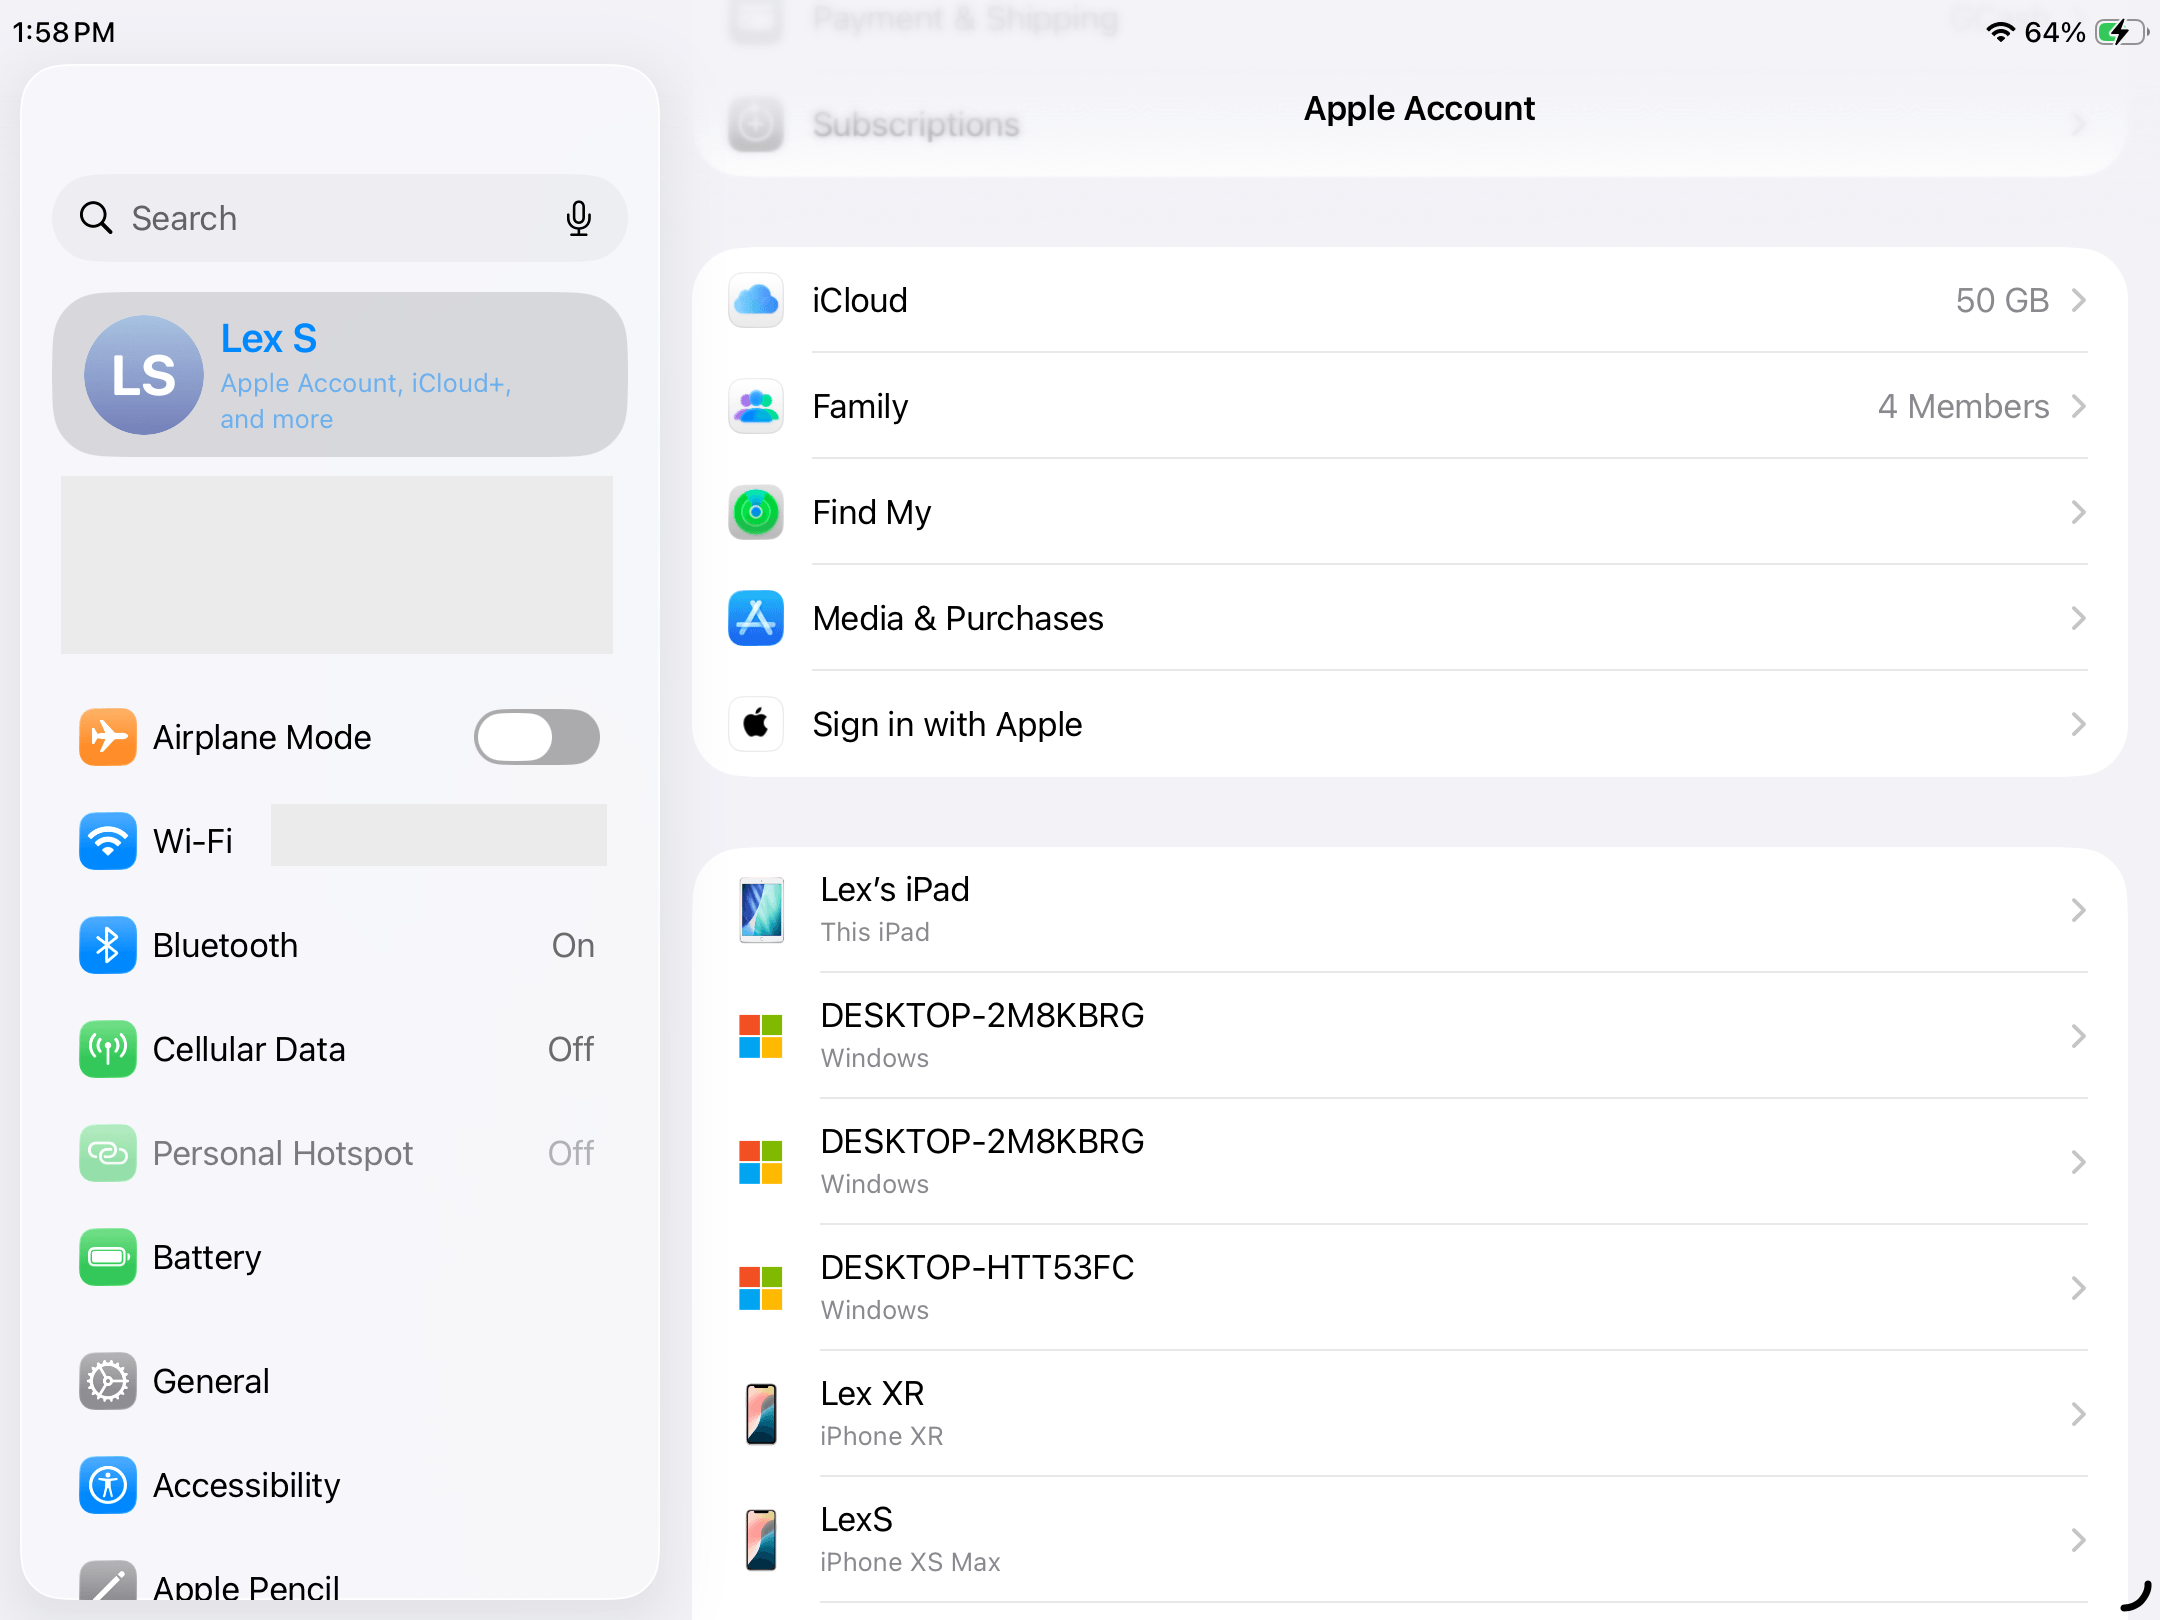Tap the LexS iPhone XS Max thumbnail

tap(761, 1540)
